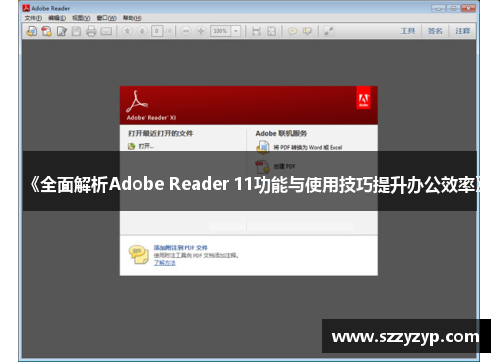The image size is (500, 362).
Task: Click the 将 PDF 转换为 Word 或 Excel link
Action: click(308, 147)
